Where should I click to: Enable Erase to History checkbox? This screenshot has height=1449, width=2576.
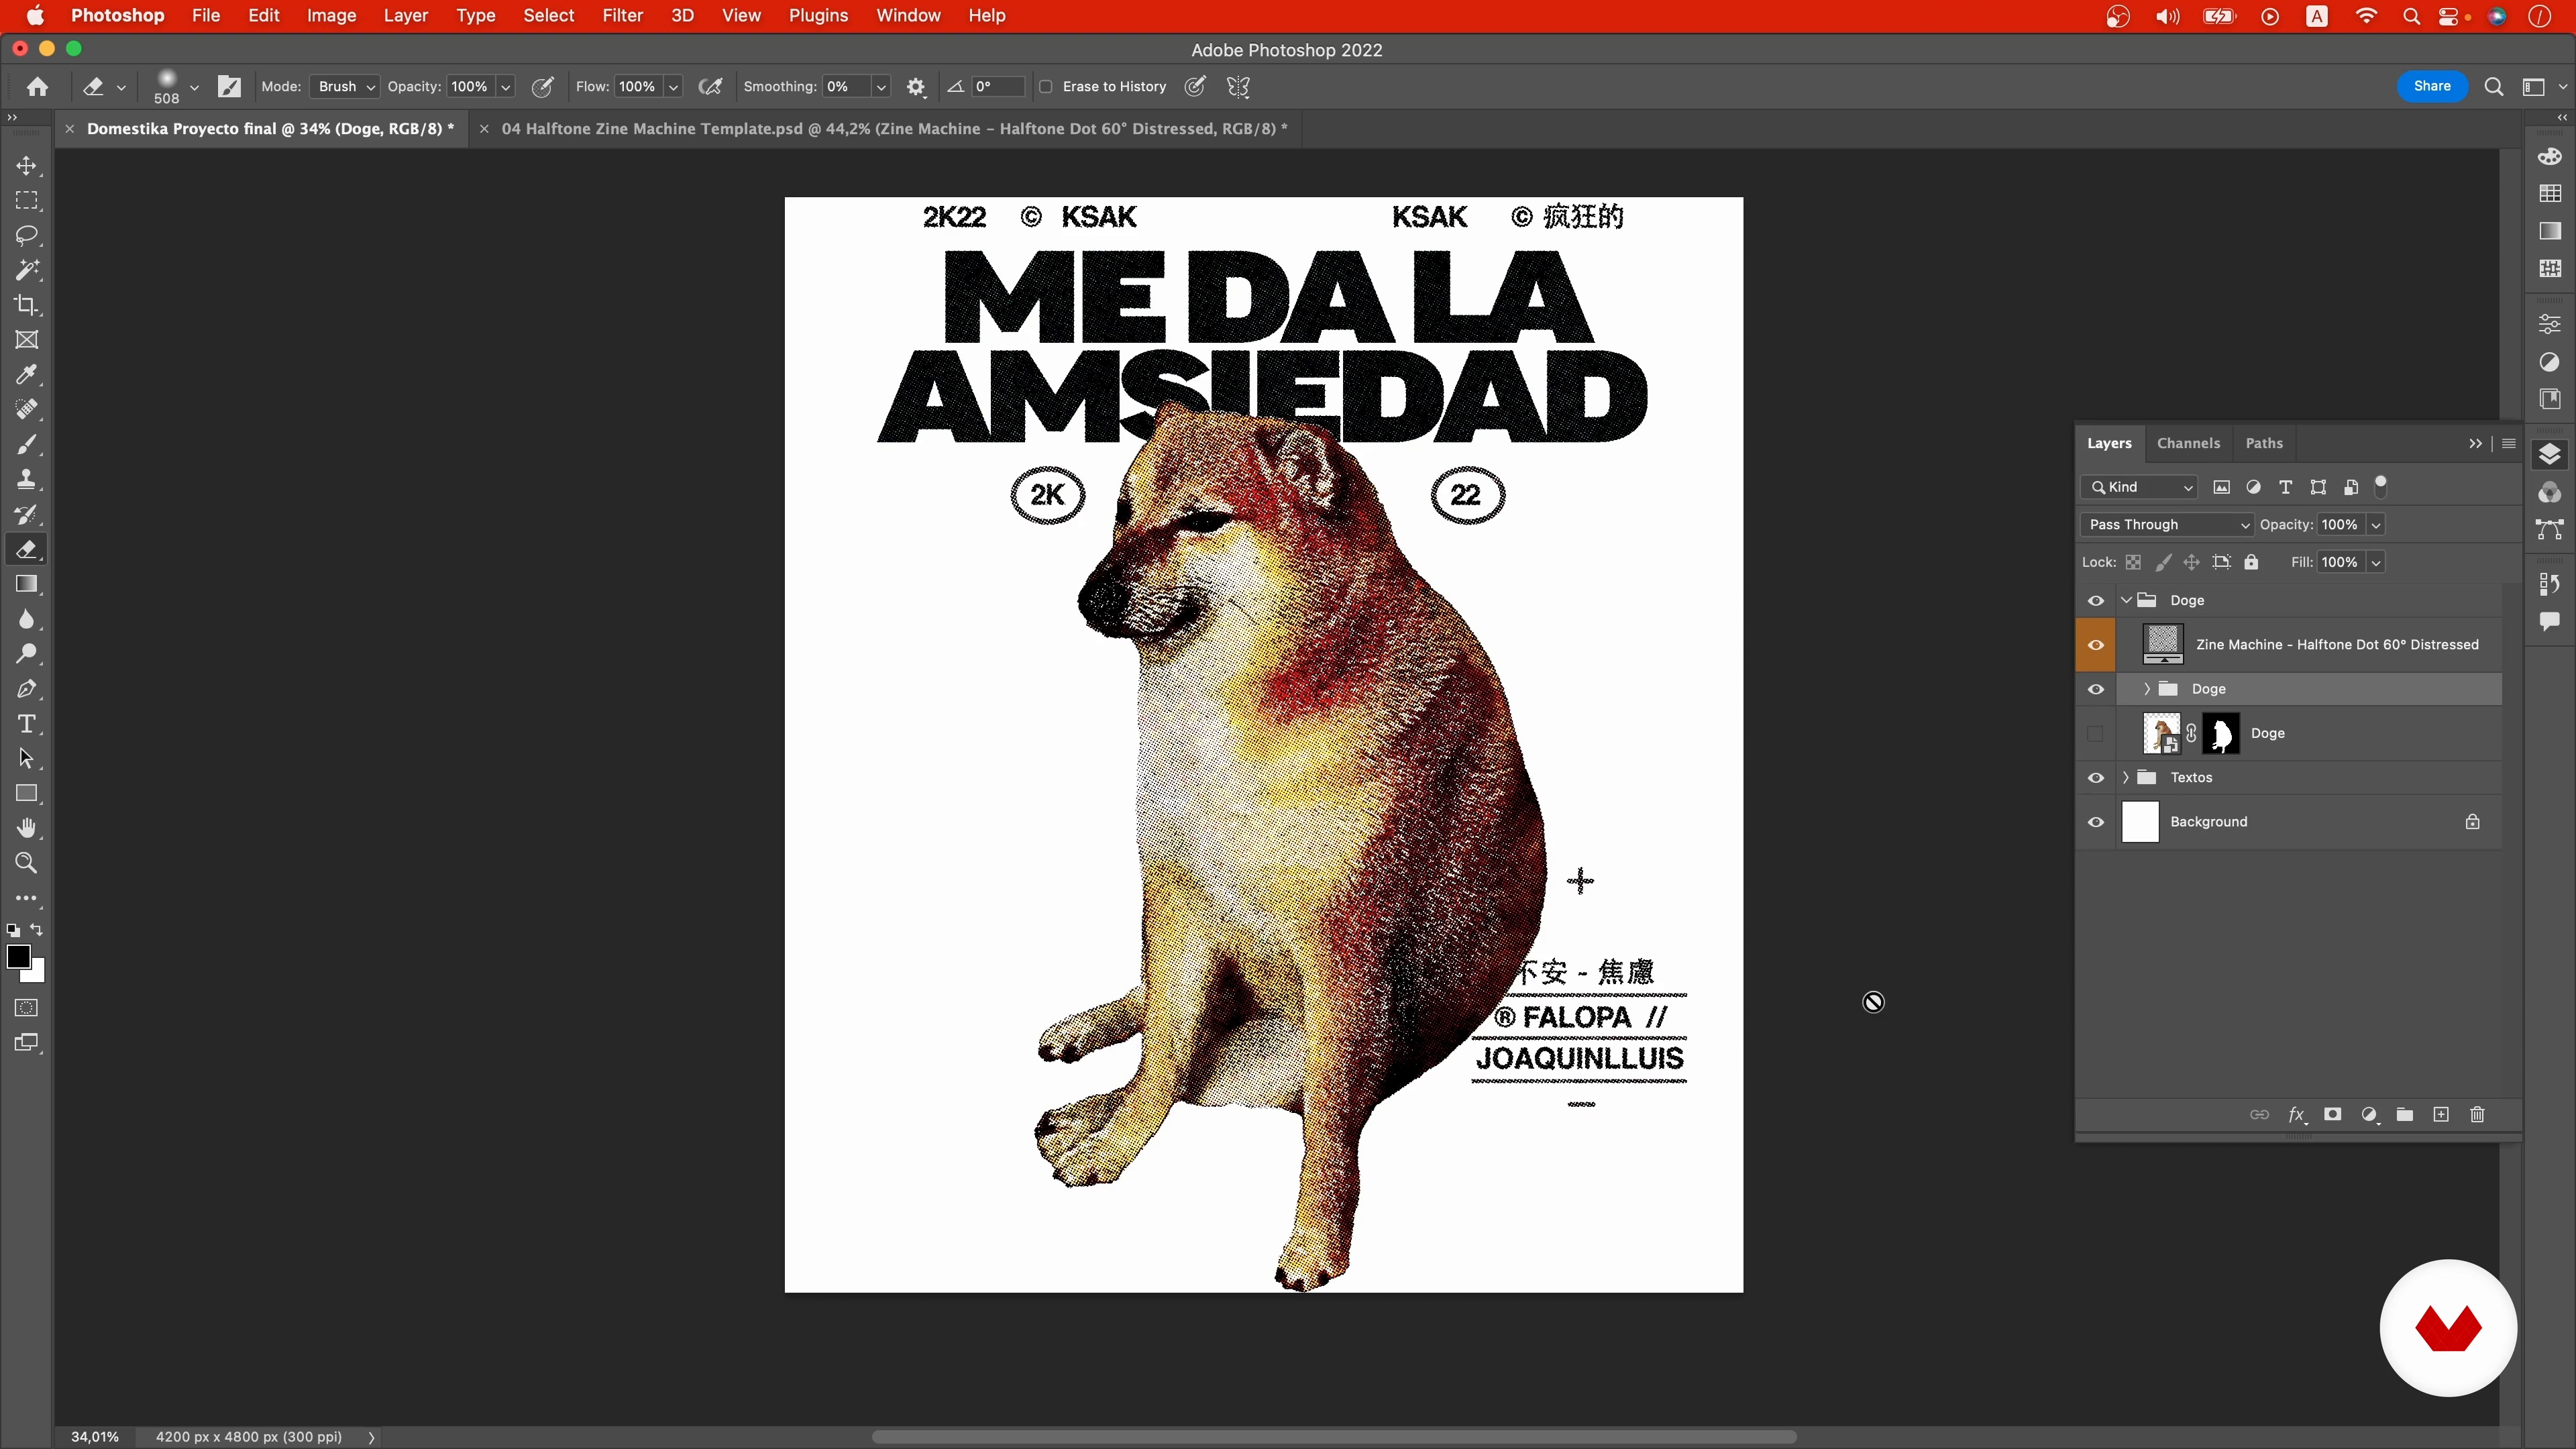pos(1046,87)
